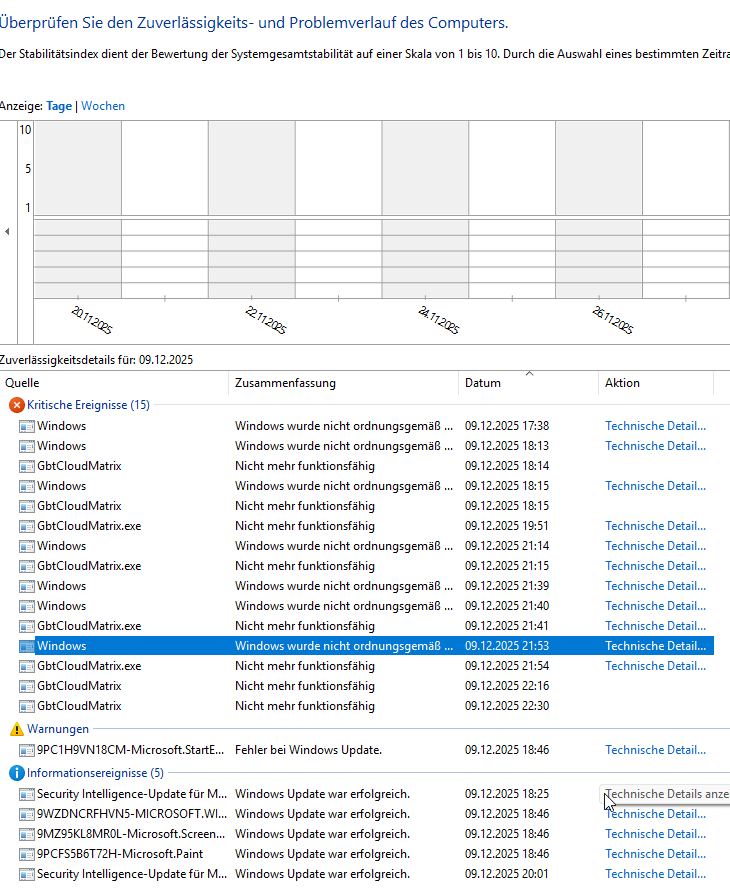Image resolution: width=730 pixels, height=888 pixels.
Task: Click the GbtCloudMatrix row icon at 22:16
Action: pyautogui.click(x=27, y=686)
